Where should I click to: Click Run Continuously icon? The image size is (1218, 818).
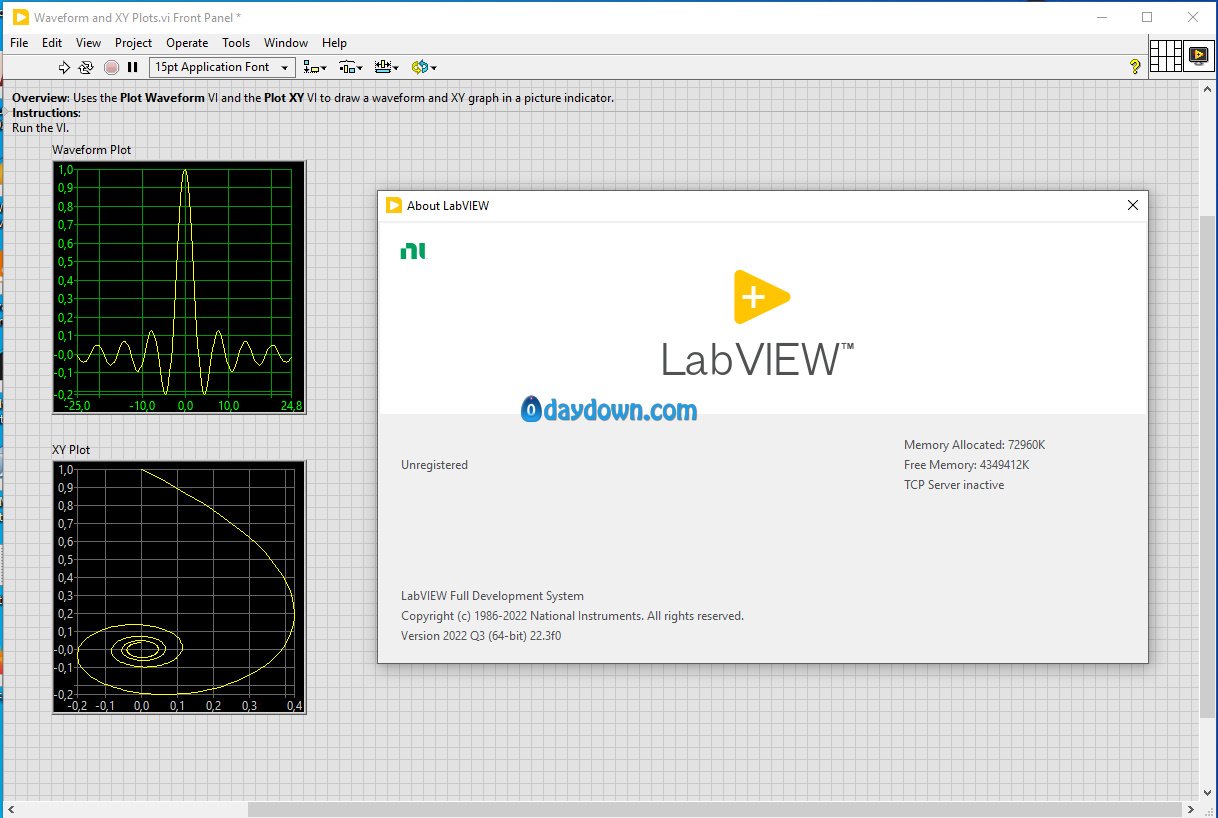86,67
